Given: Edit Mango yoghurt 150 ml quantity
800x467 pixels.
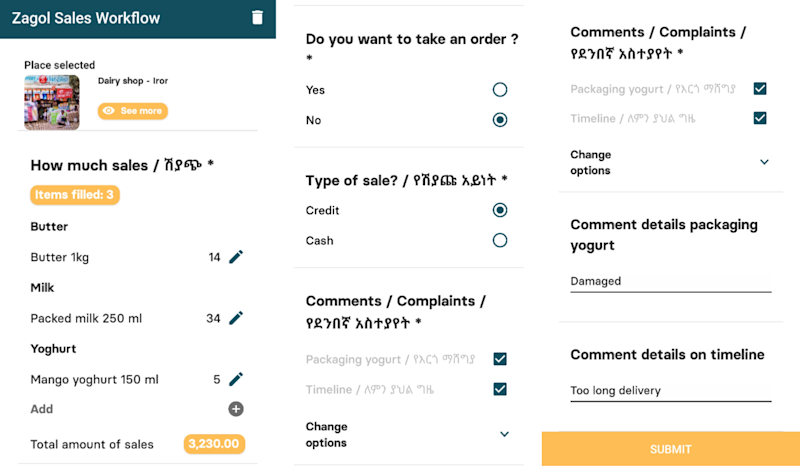Looking at the screenshot, I should point(236,379).
